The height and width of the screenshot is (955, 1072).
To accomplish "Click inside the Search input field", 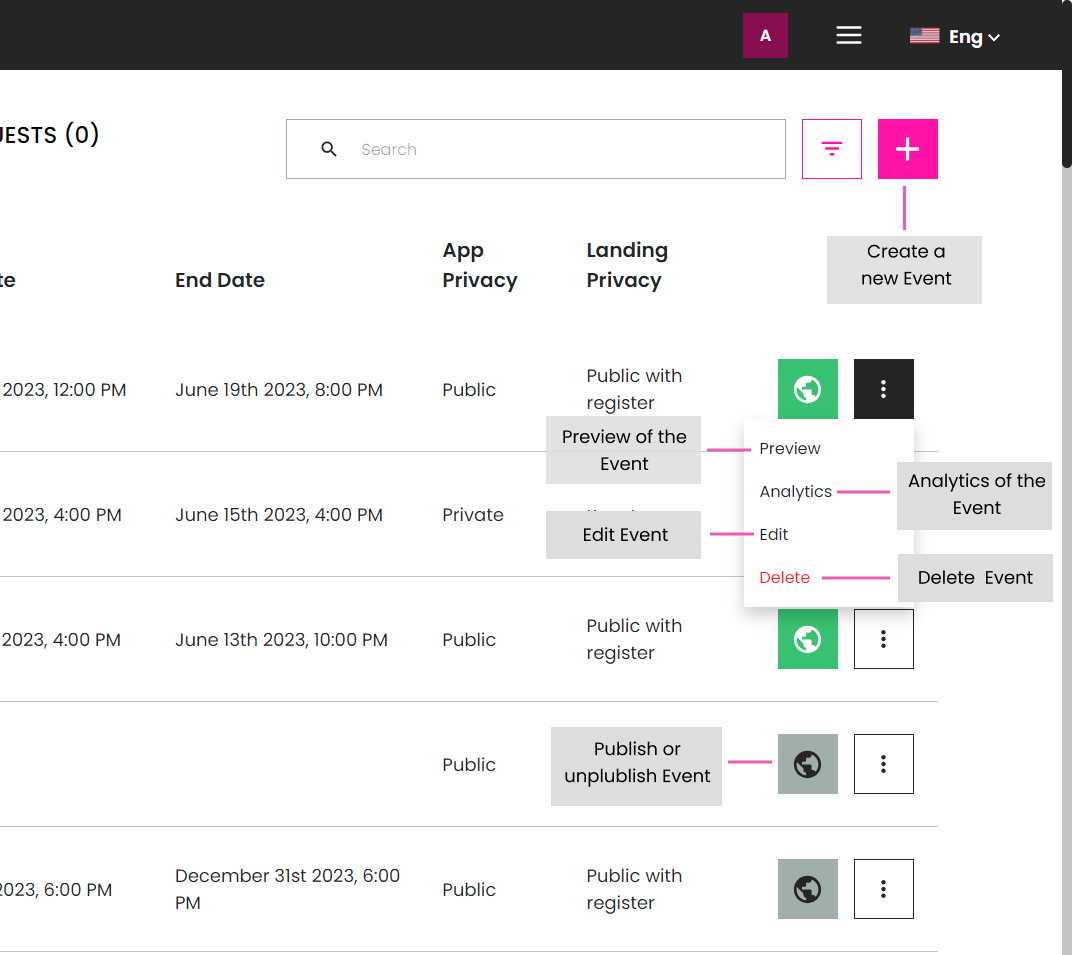I will (535, 149).
